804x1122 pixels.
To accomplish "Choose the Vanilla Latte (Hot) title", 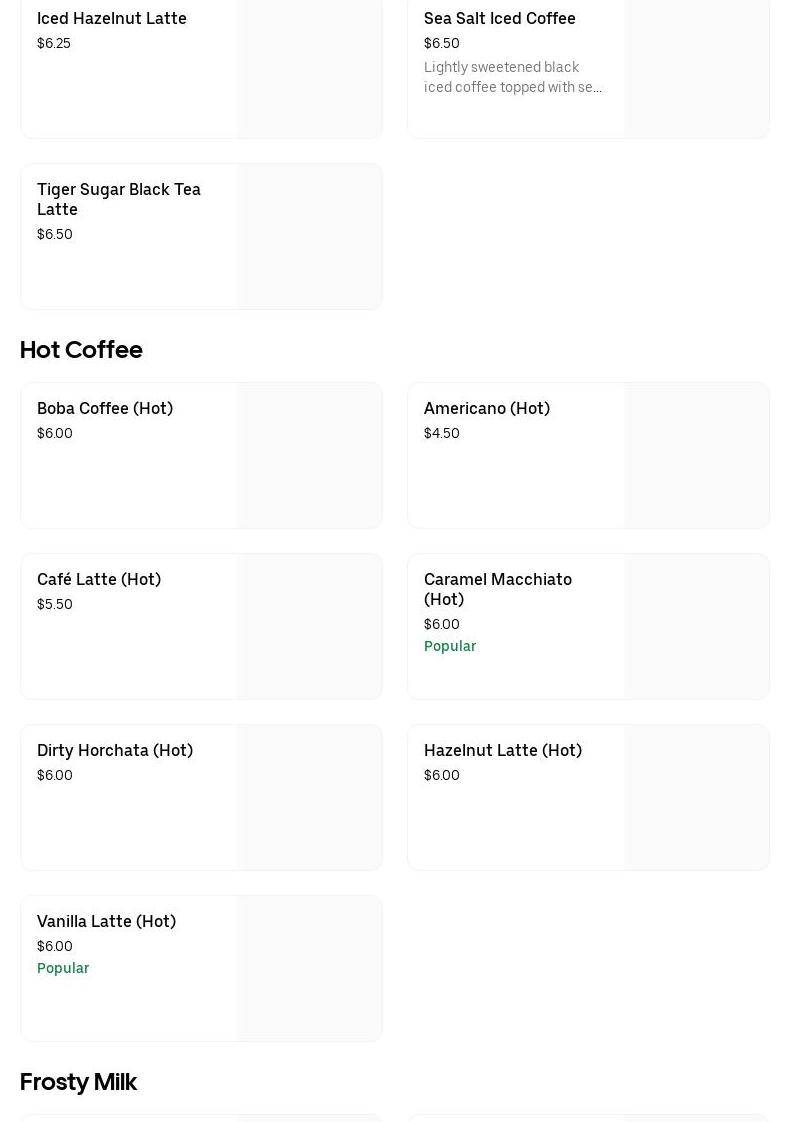I will [x=106, y=922].
